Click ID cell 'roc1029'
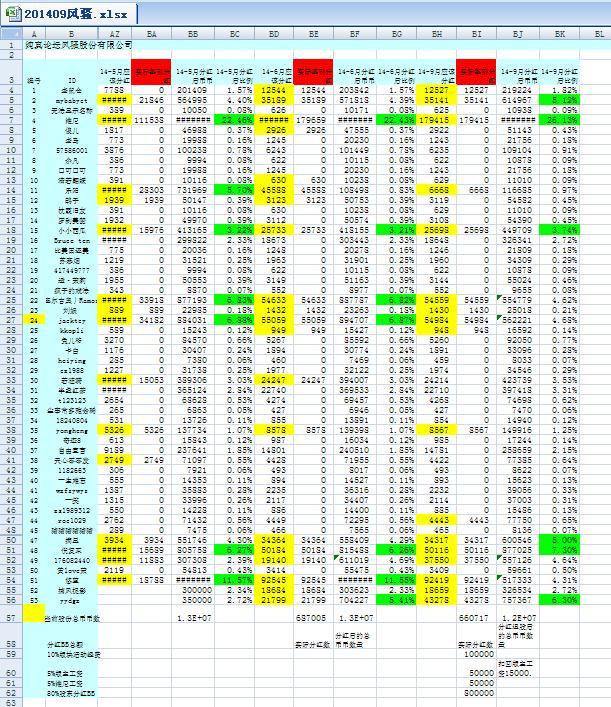This screenshot has height=707, width=611. tap(71, 520)
